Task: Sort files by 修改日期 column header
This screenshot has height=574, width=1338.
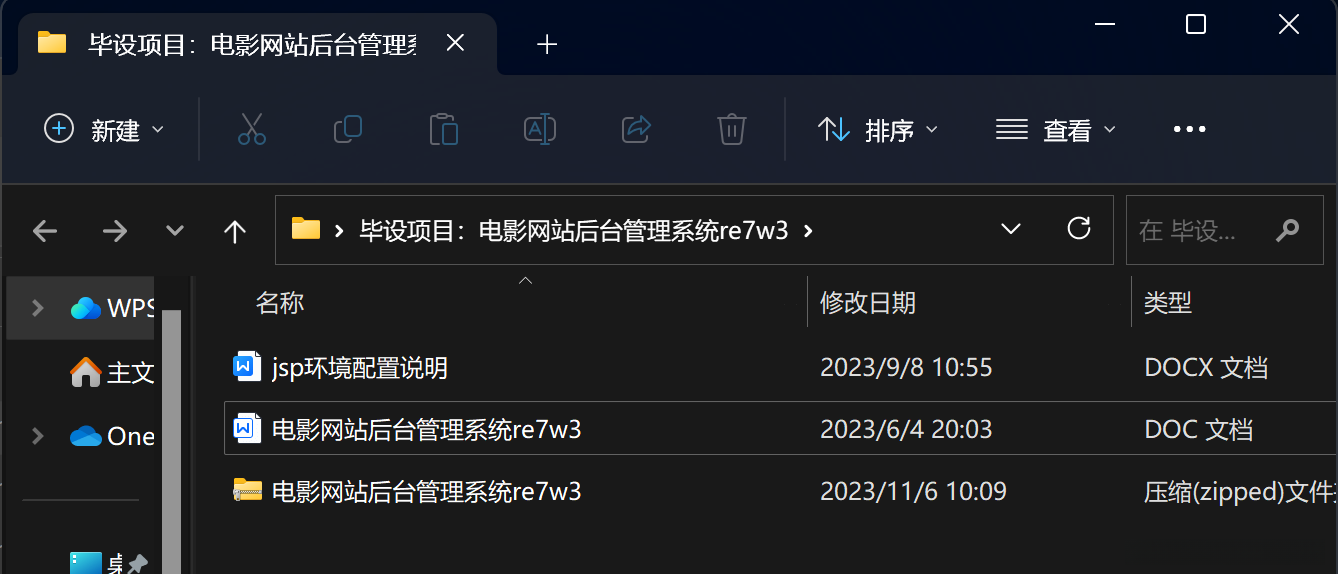Action: pos(868,303)
